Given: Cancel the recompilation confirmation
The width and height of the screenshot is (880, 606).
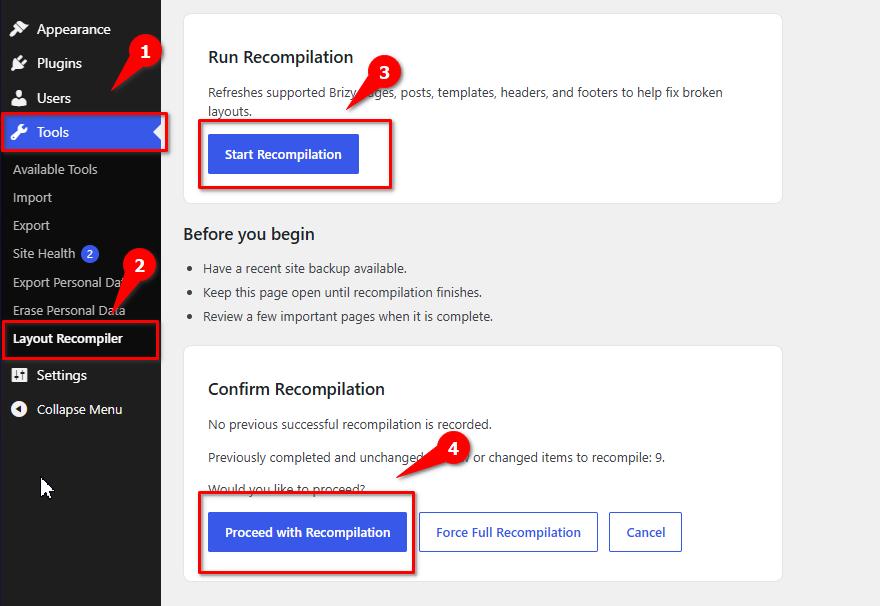Looking at the screenshot, I should [x=645, y=532].
